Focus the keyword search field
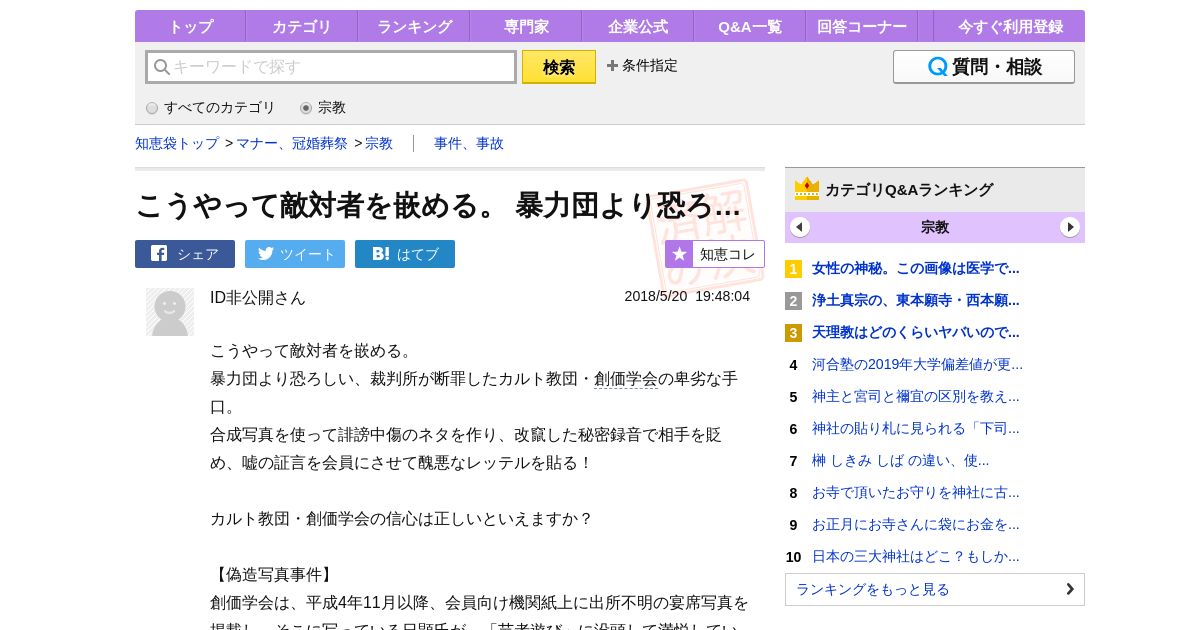The image size is (1200, 630). coord(331,67)
